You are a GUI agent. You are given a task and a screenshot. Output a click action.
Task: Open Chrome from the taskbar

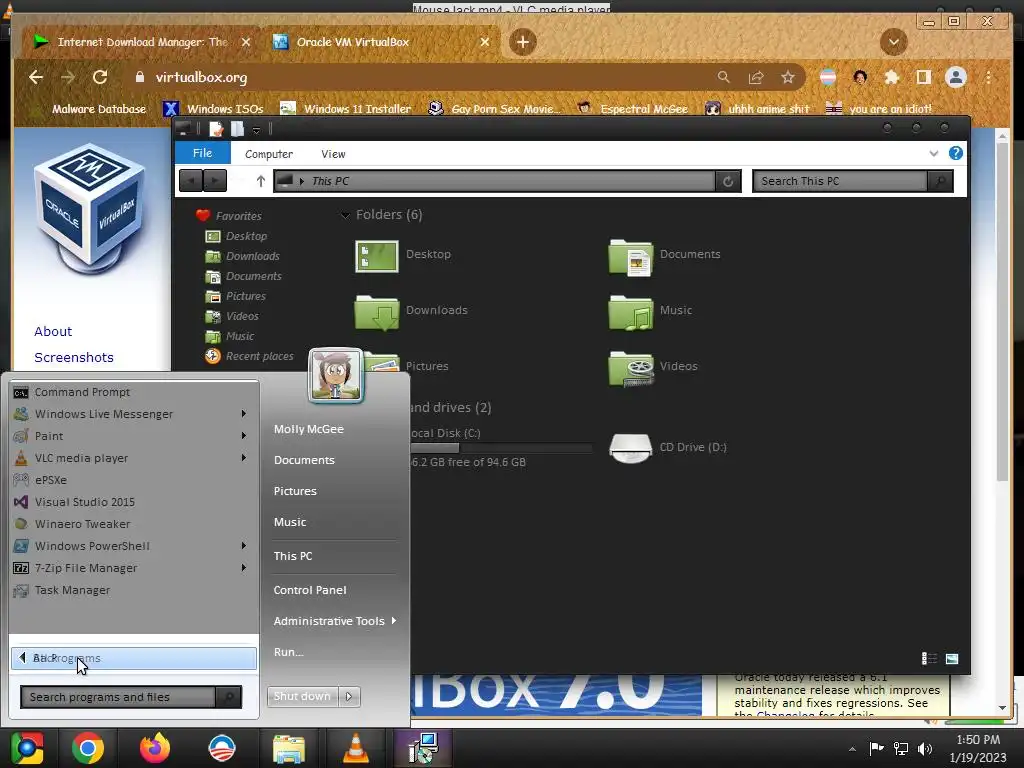point(88,748)
